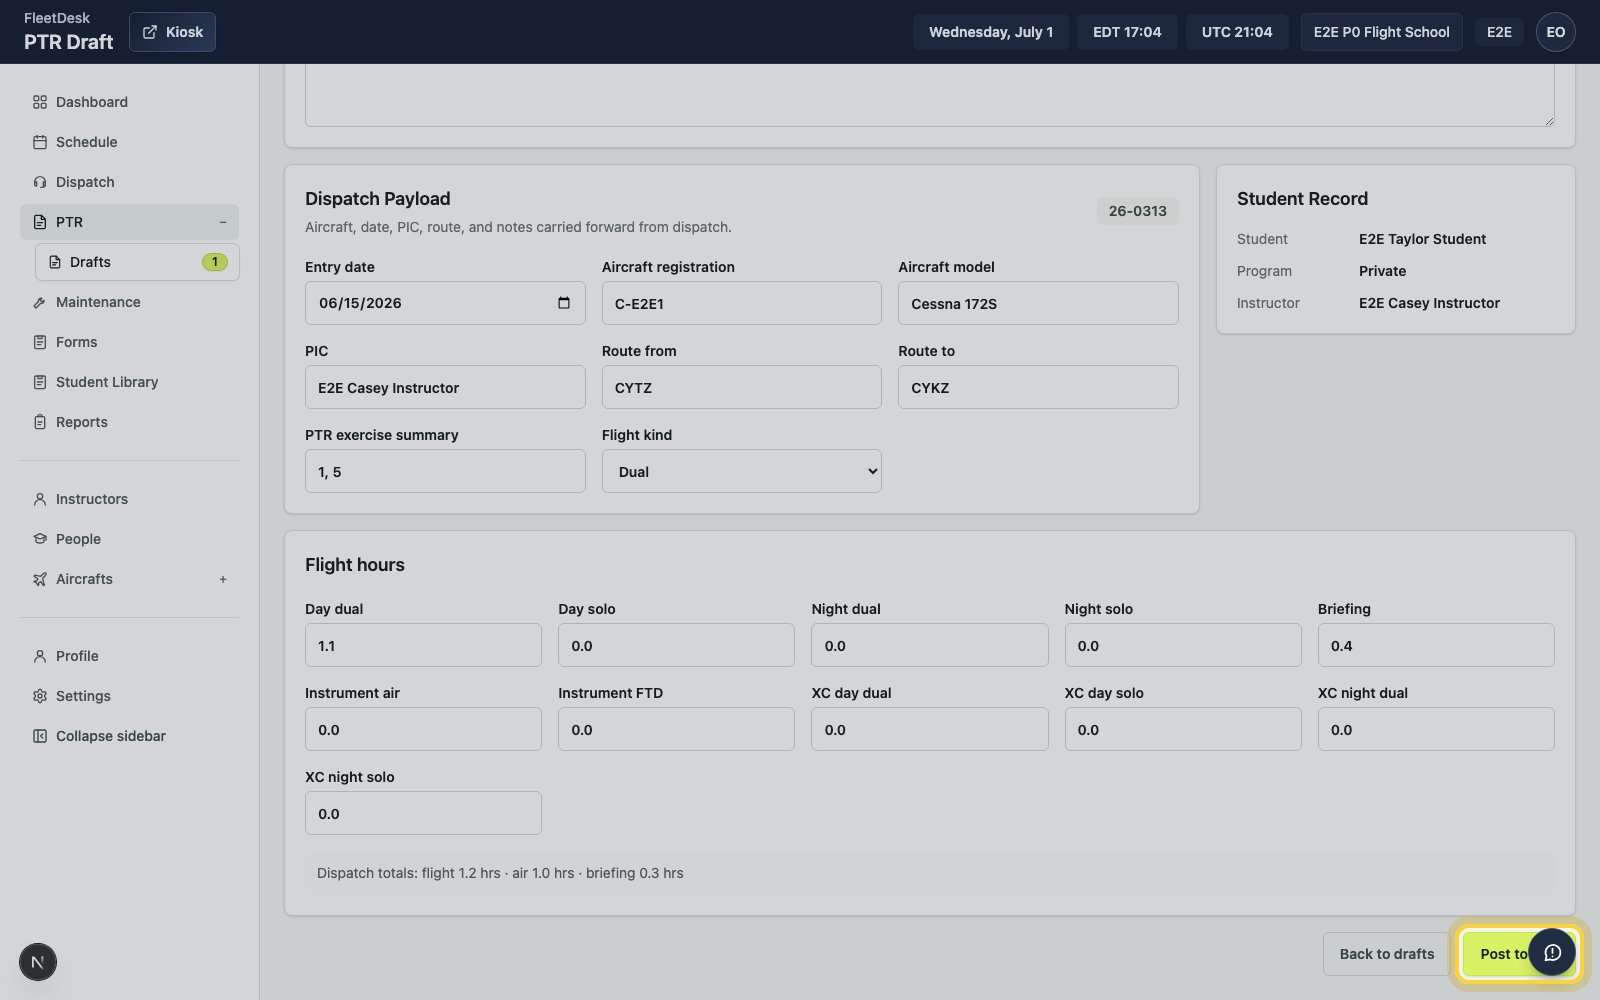This screenshot has width=1600, height=1000.
Task: Go to the Schedule page
Action: tap(130, 142)
